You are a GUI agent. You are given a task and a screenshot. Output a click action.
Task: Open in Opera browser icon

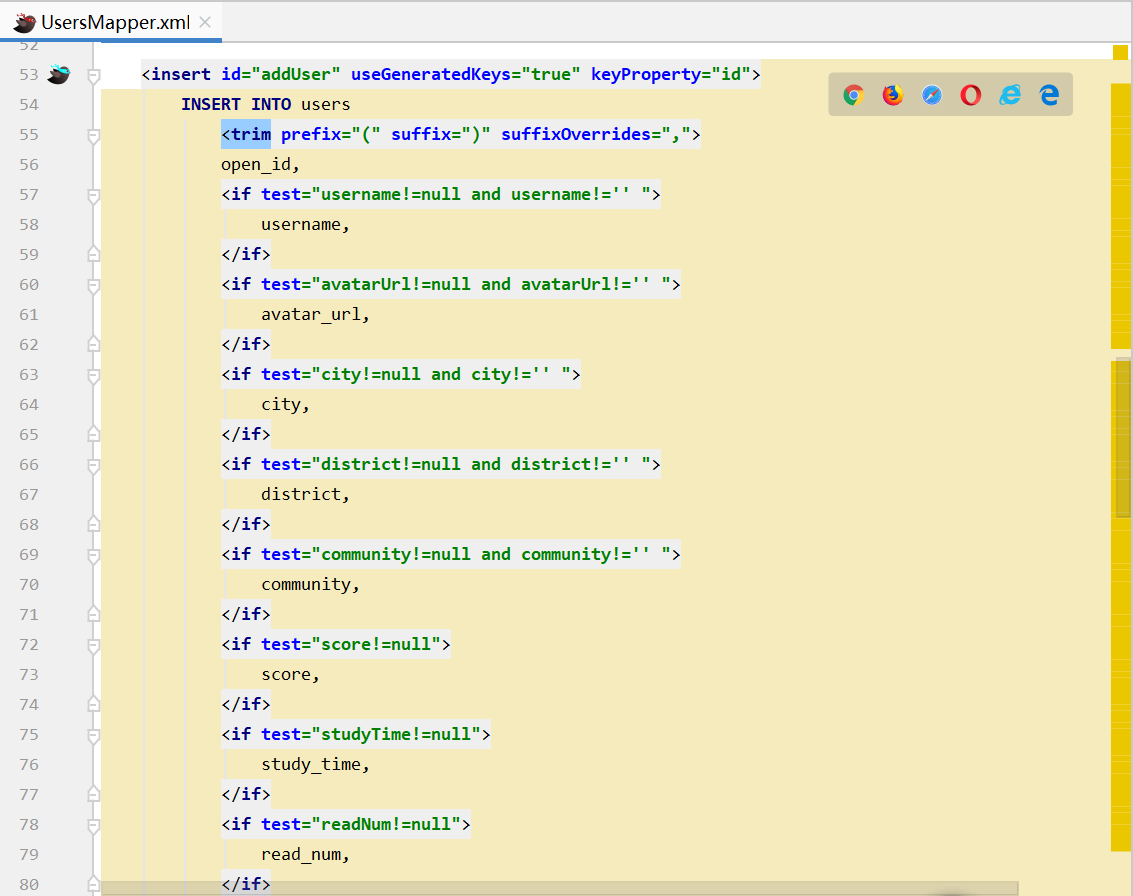click(x=971, y=95)
